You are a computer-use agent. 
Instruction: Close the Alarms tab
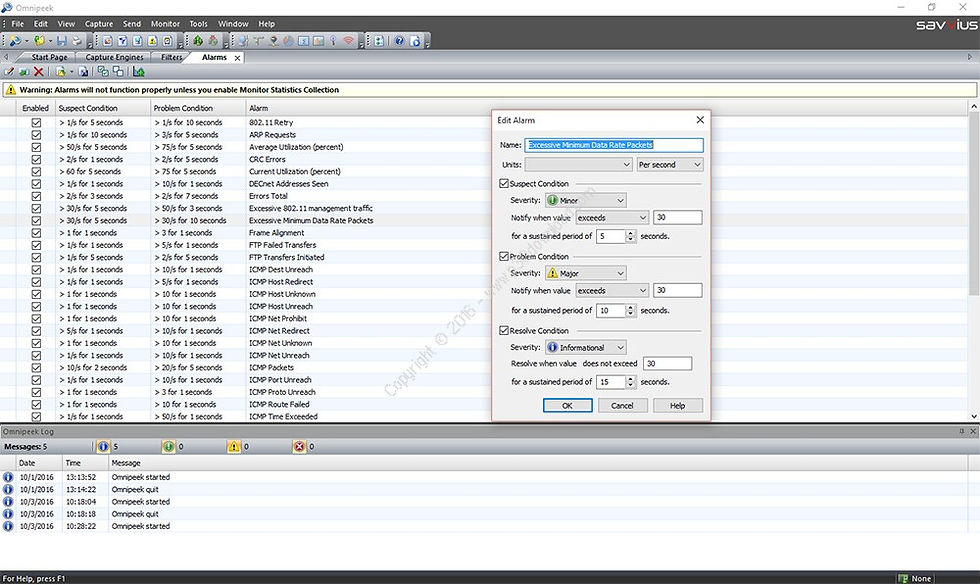(238, 58)
